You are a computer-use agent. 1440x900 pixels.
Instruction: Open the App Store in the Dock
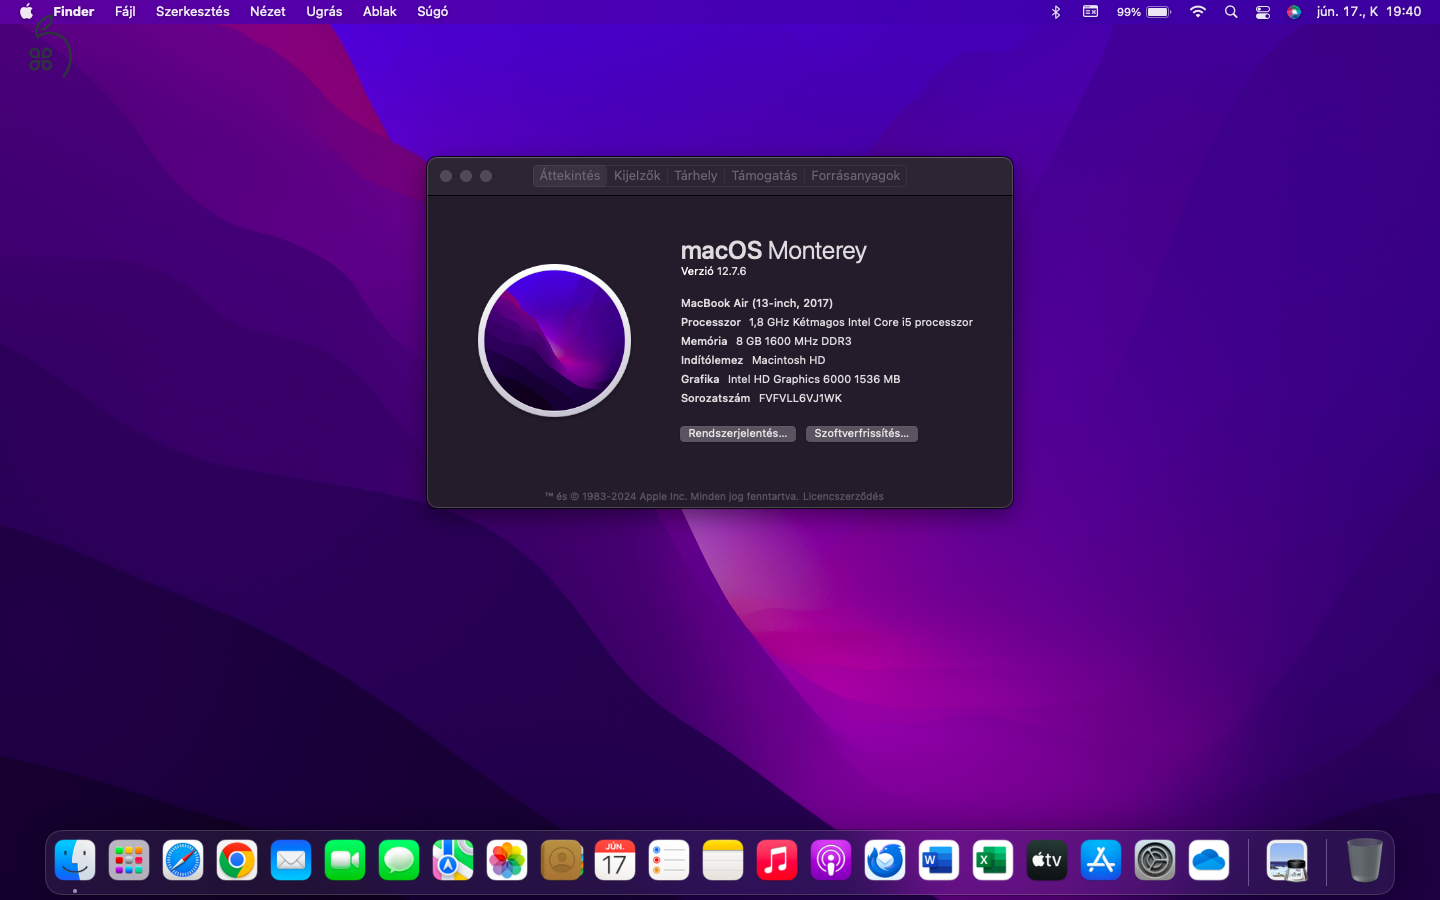click(x=1101, y=860)
